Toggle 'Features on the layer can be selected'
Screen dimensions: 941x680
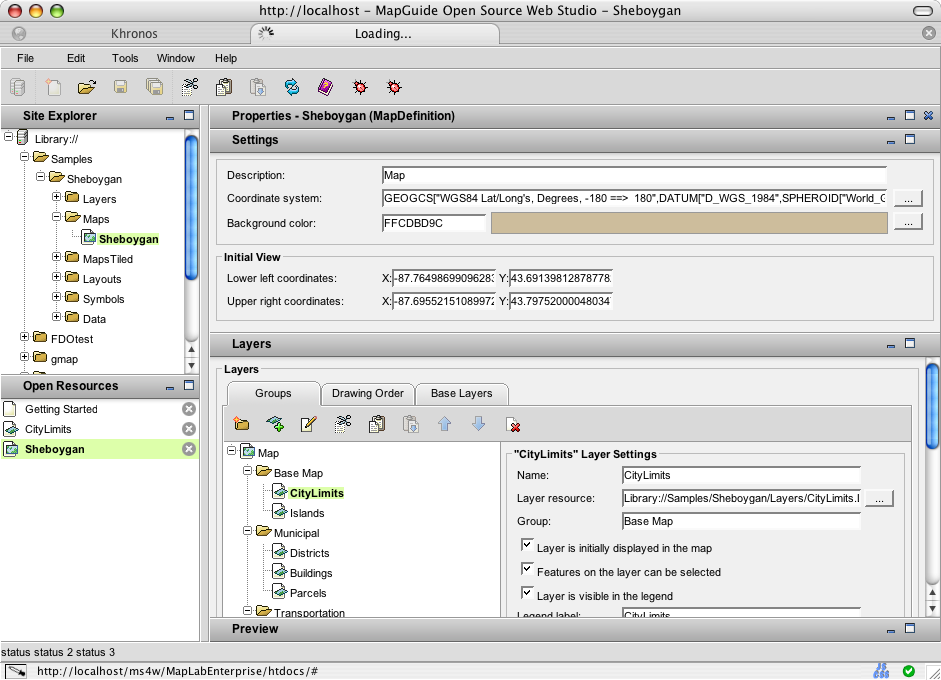pos(527,570)
